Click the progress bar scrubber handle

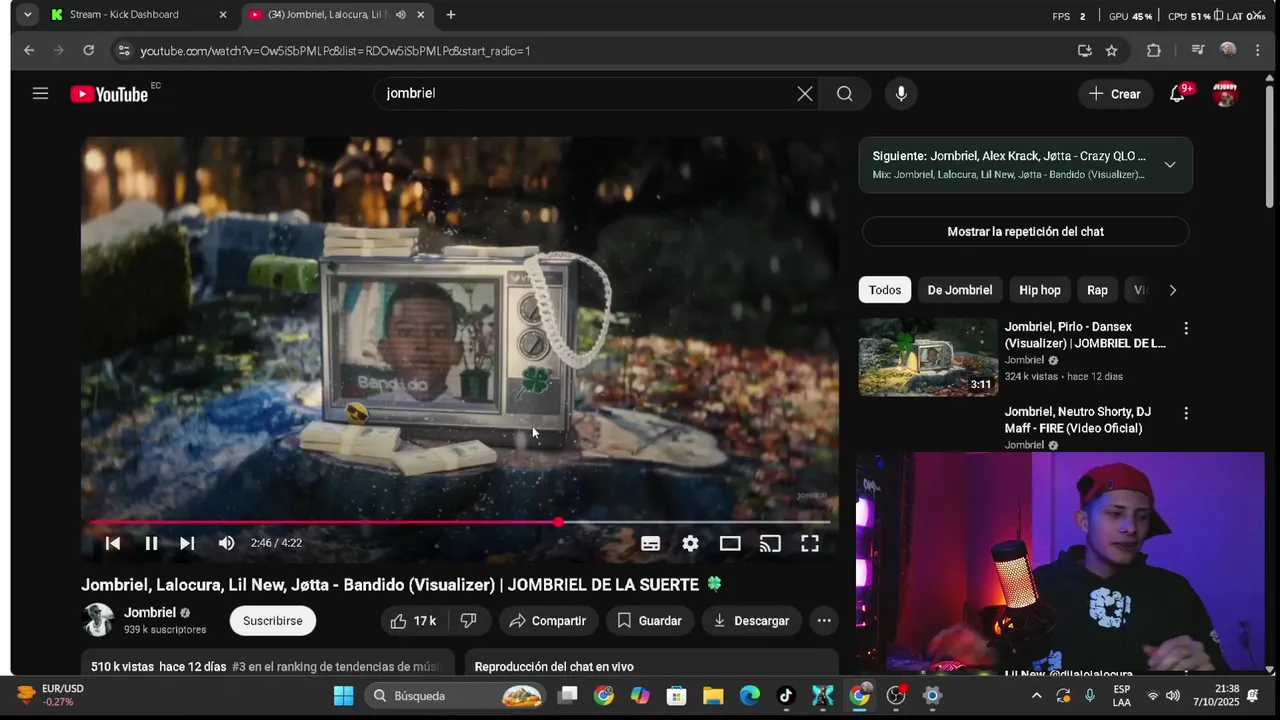(x=558, y=522)
